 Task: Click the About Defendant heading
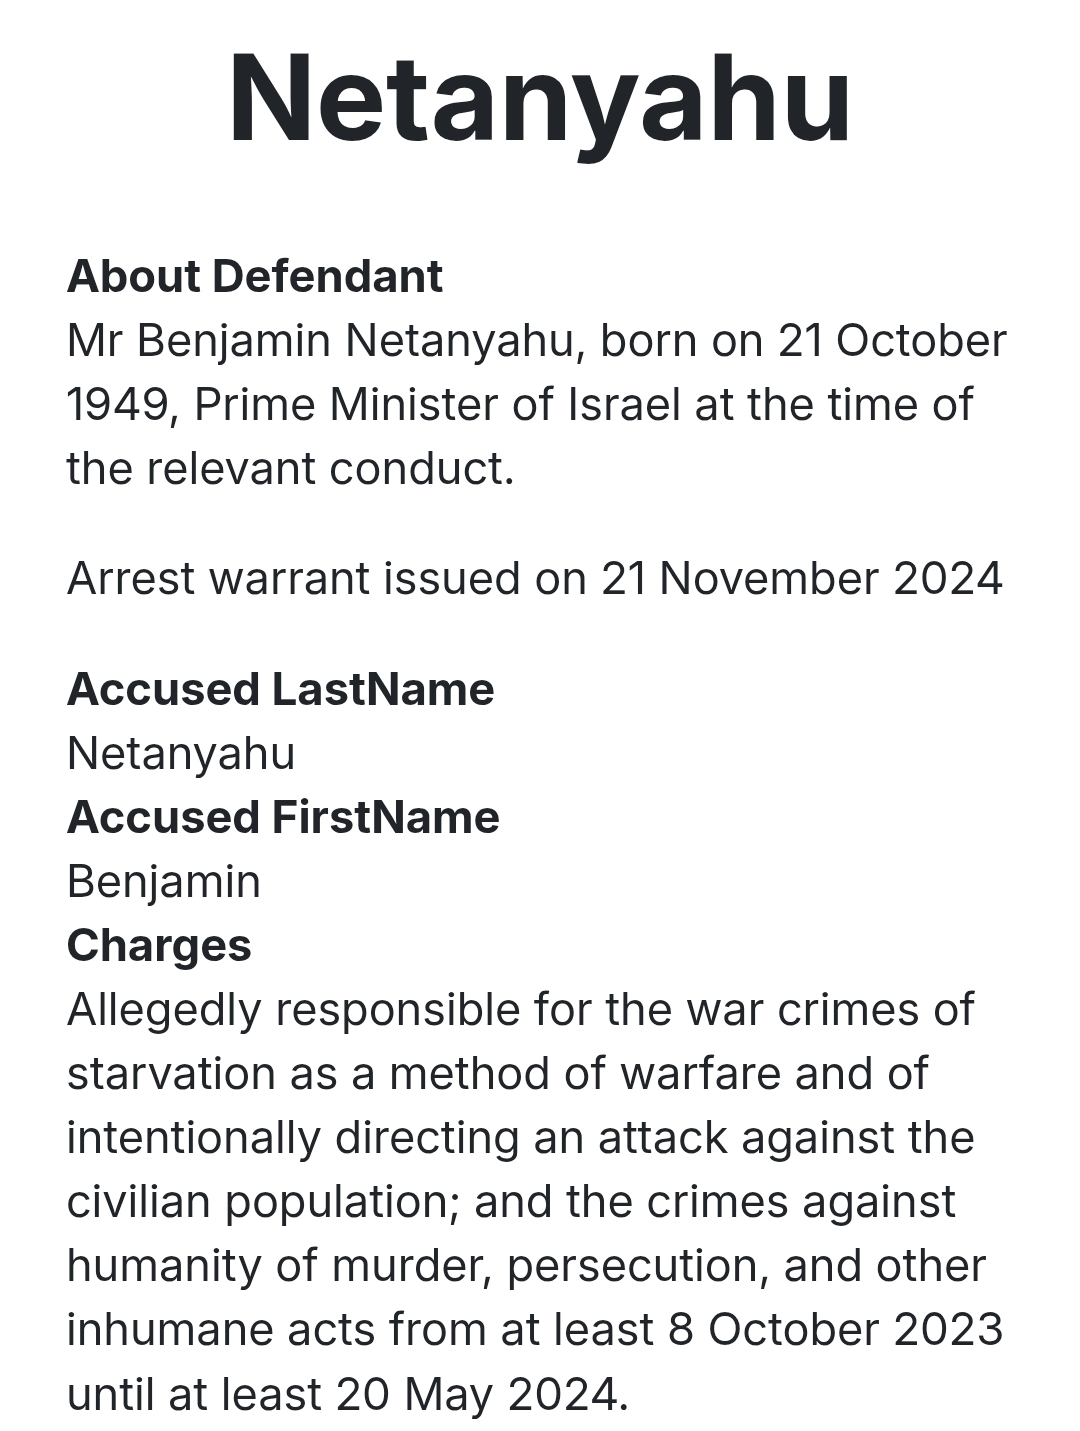[x=254, y=277]
